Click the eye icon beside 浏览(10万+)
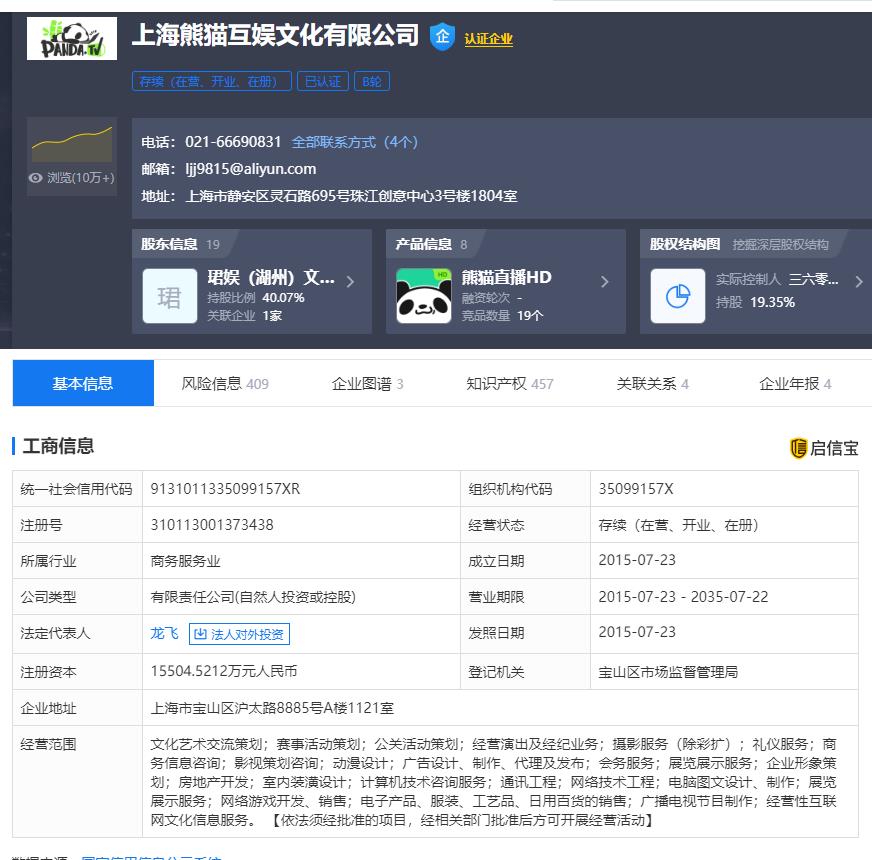This screenshot has width=872, height=860. (36, 177)
